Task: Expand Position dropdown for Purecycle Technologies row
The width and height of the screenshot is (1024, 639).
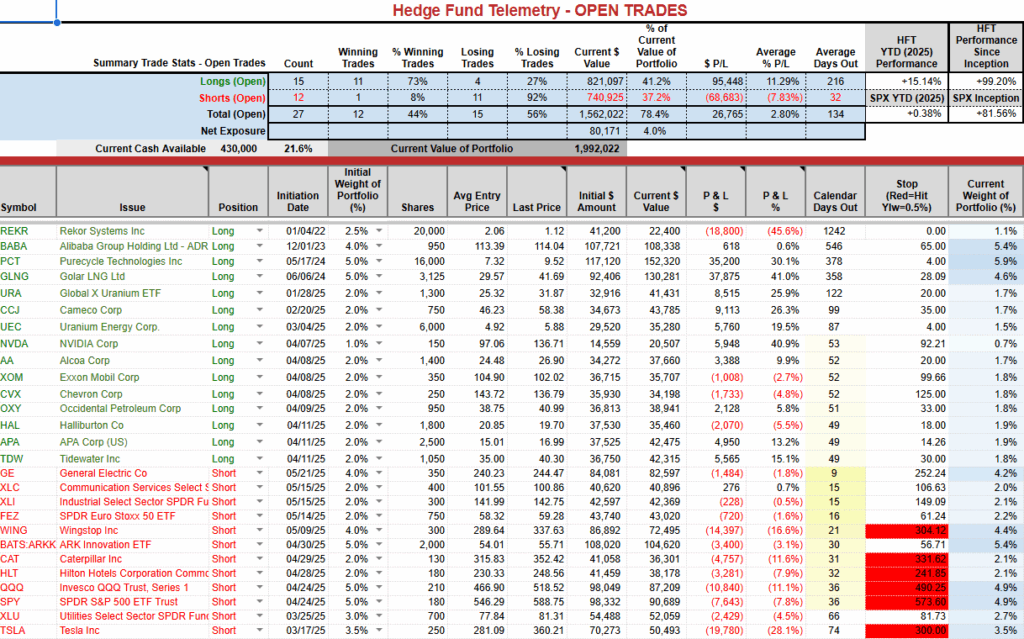Action: click(259, 261)
